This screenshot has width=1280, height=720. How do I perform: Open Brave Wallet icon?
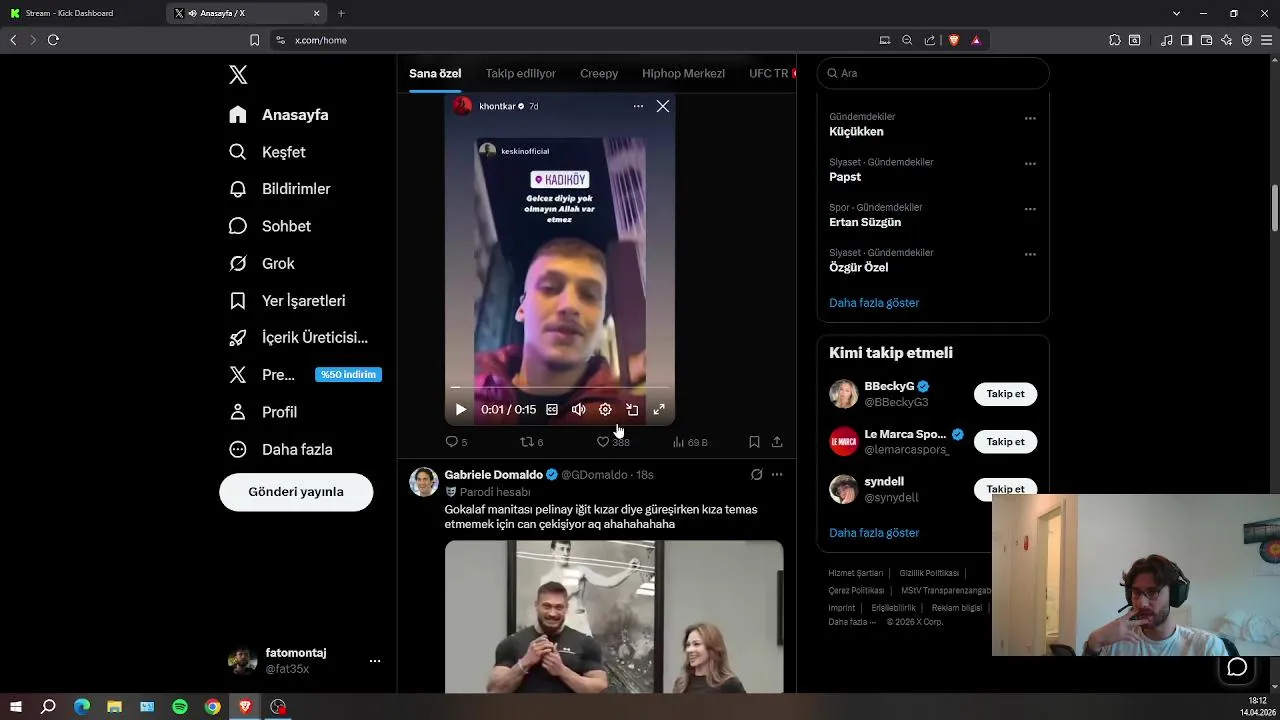click(1206, 40)
